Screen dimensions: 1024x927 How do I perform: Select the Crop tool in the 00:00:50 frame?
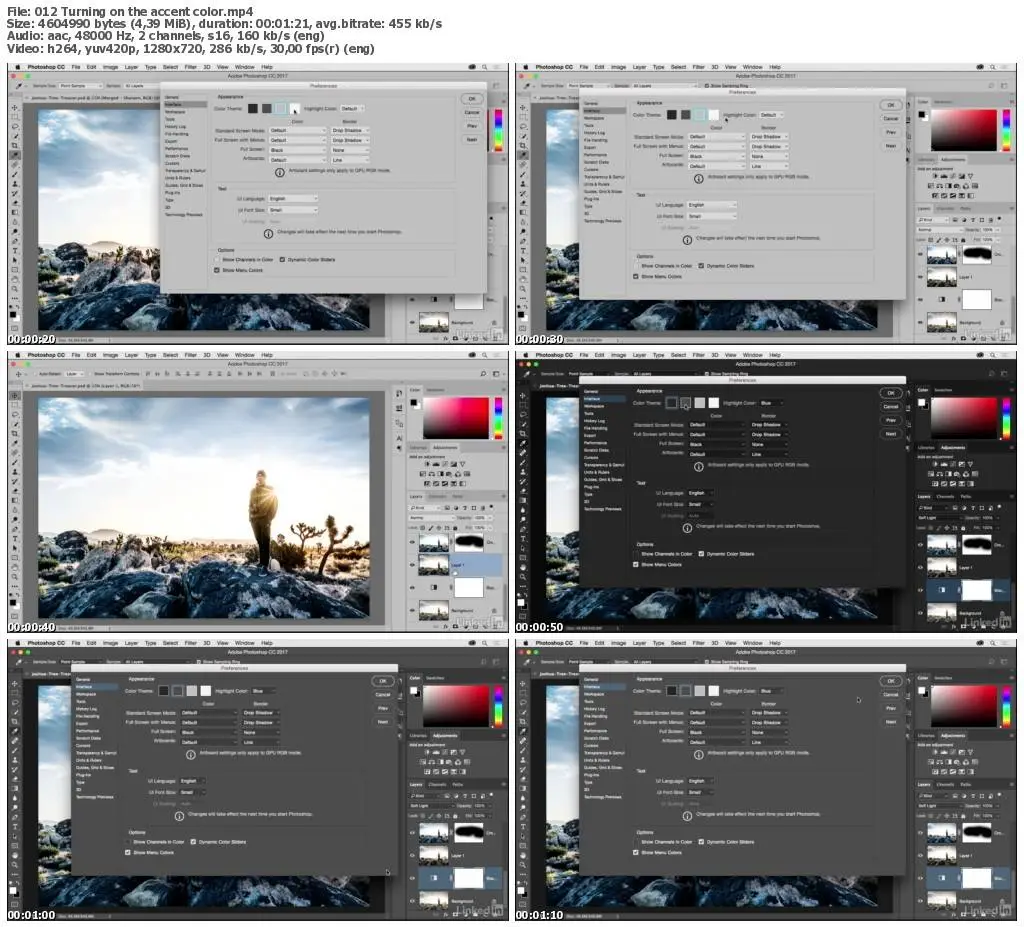point(523,433)
